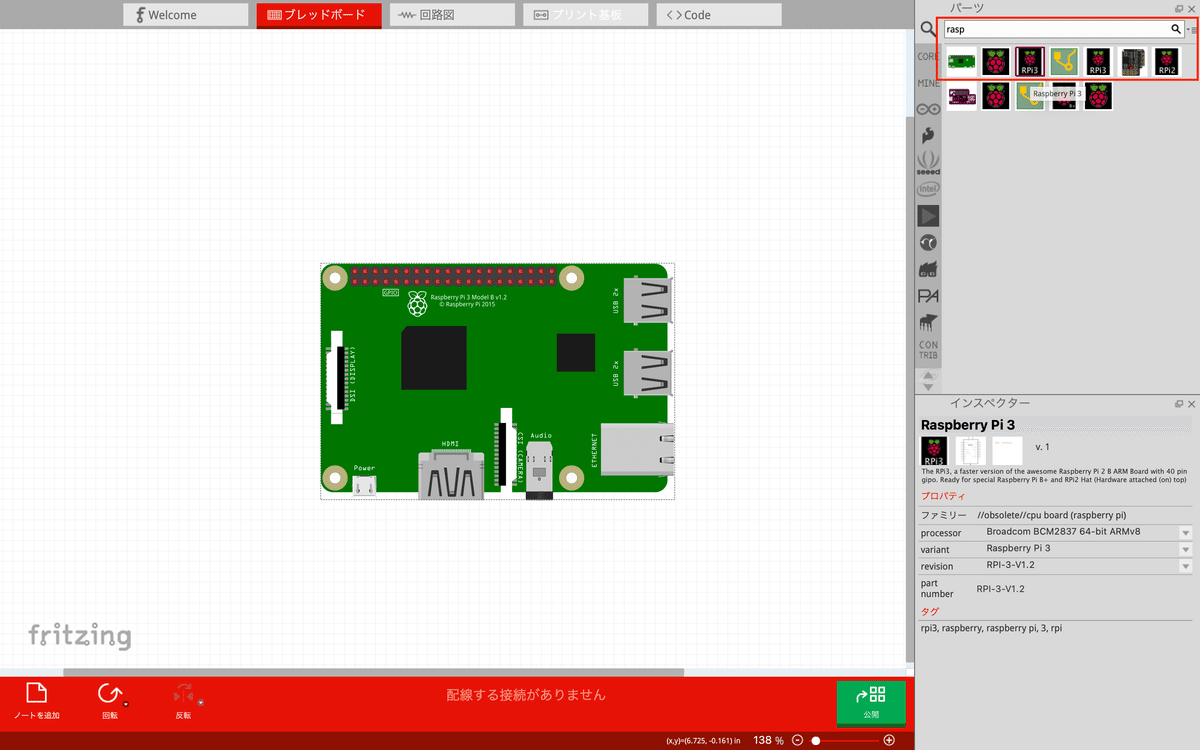This screenshot has height=750, width=1200.
Task: Click the canvas vertical scrollbar
Action: point(909,390)
